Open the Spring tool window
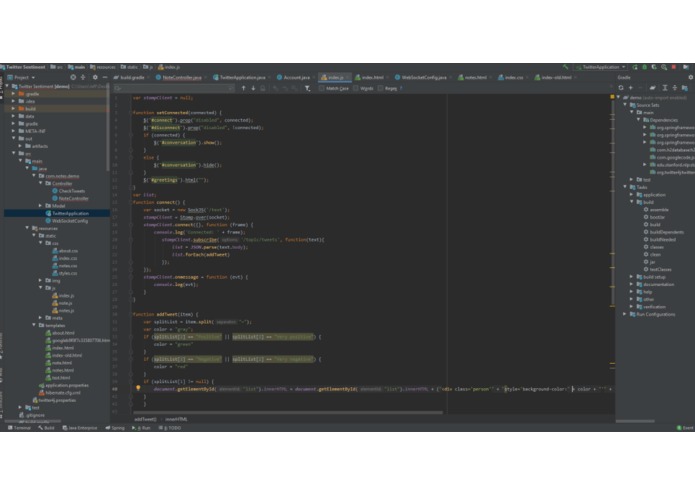 [x=115, y=428]
